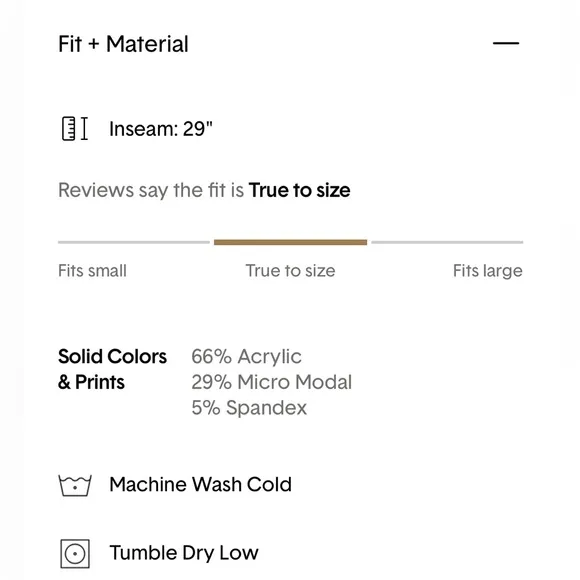Click the Fits large label
Screen dimensions: 580x580
click(488, 271)
